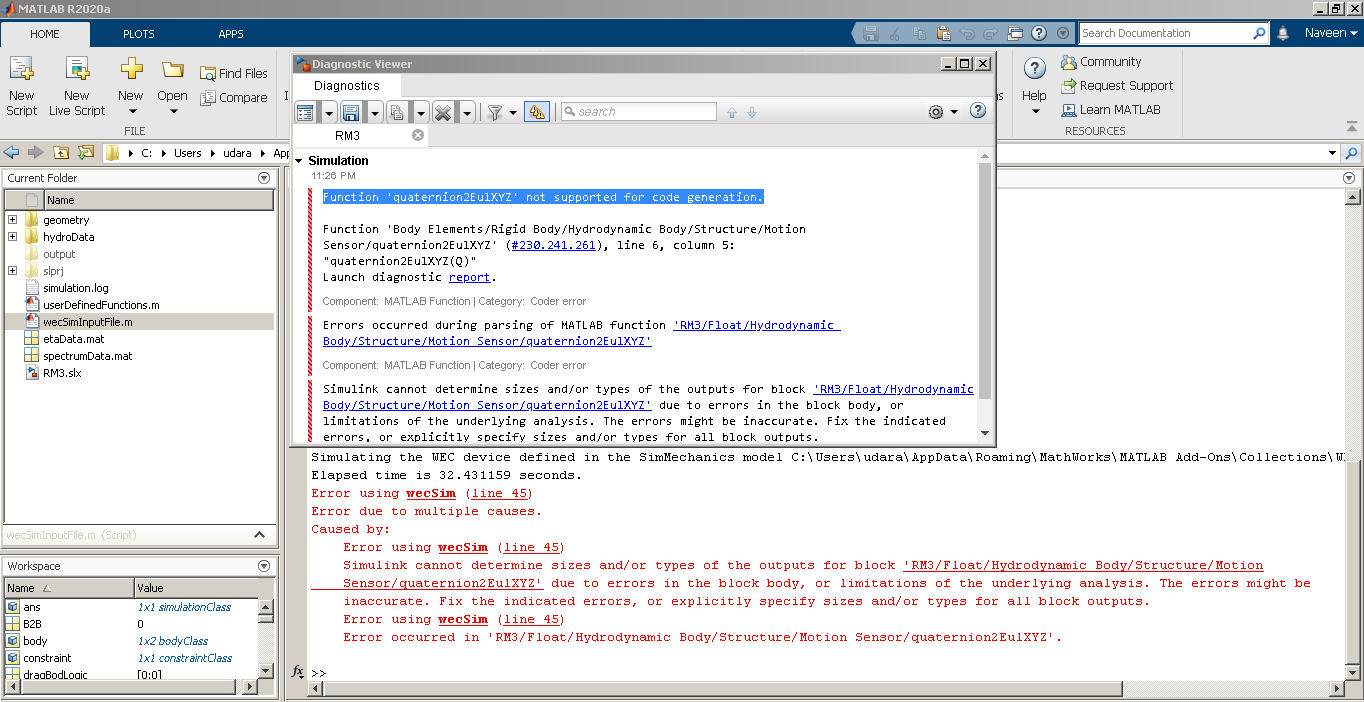Close the RM3 diagnostics tab

click(x=418, y=135)
